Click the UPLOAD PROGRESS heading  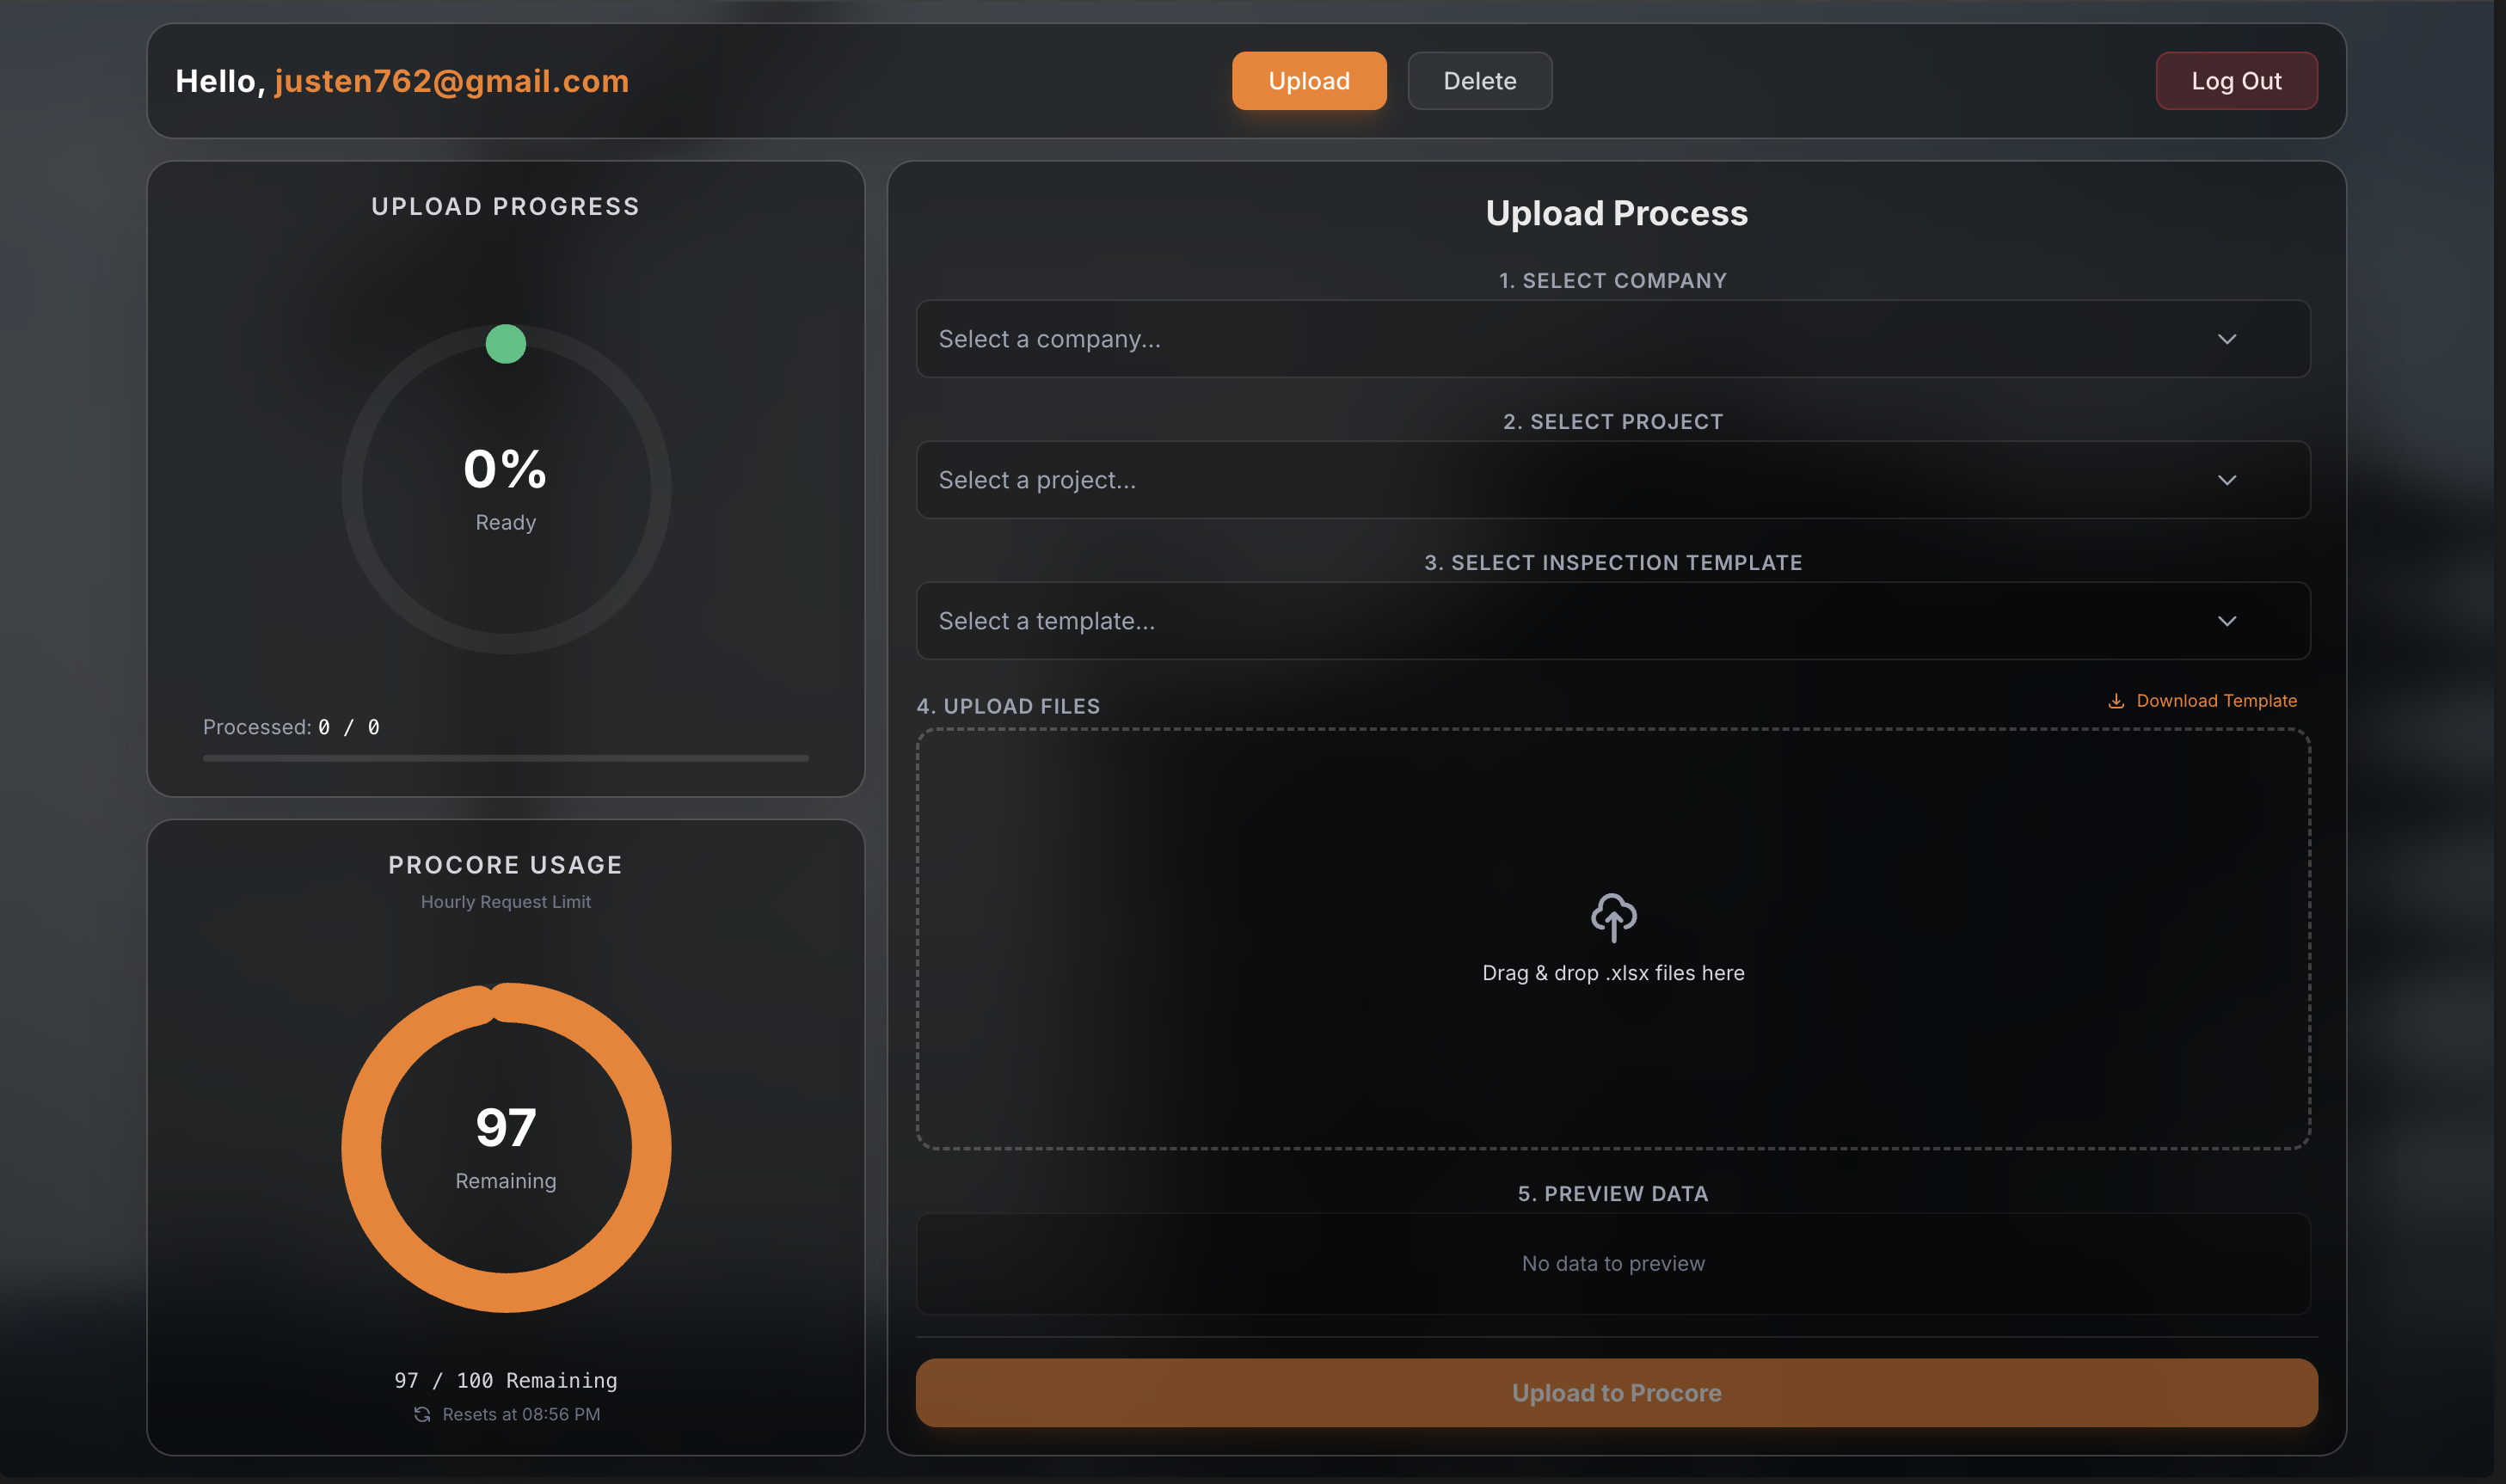pyautogui.click(x=506, y=206)
